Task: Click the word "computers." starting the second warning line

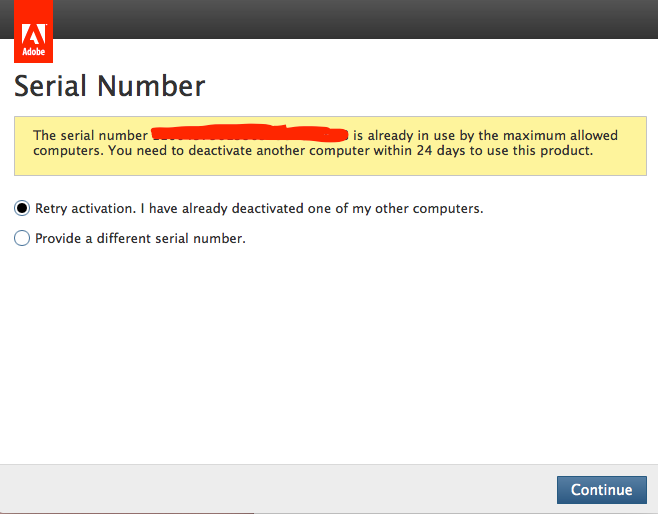Action: coord(66,151)
